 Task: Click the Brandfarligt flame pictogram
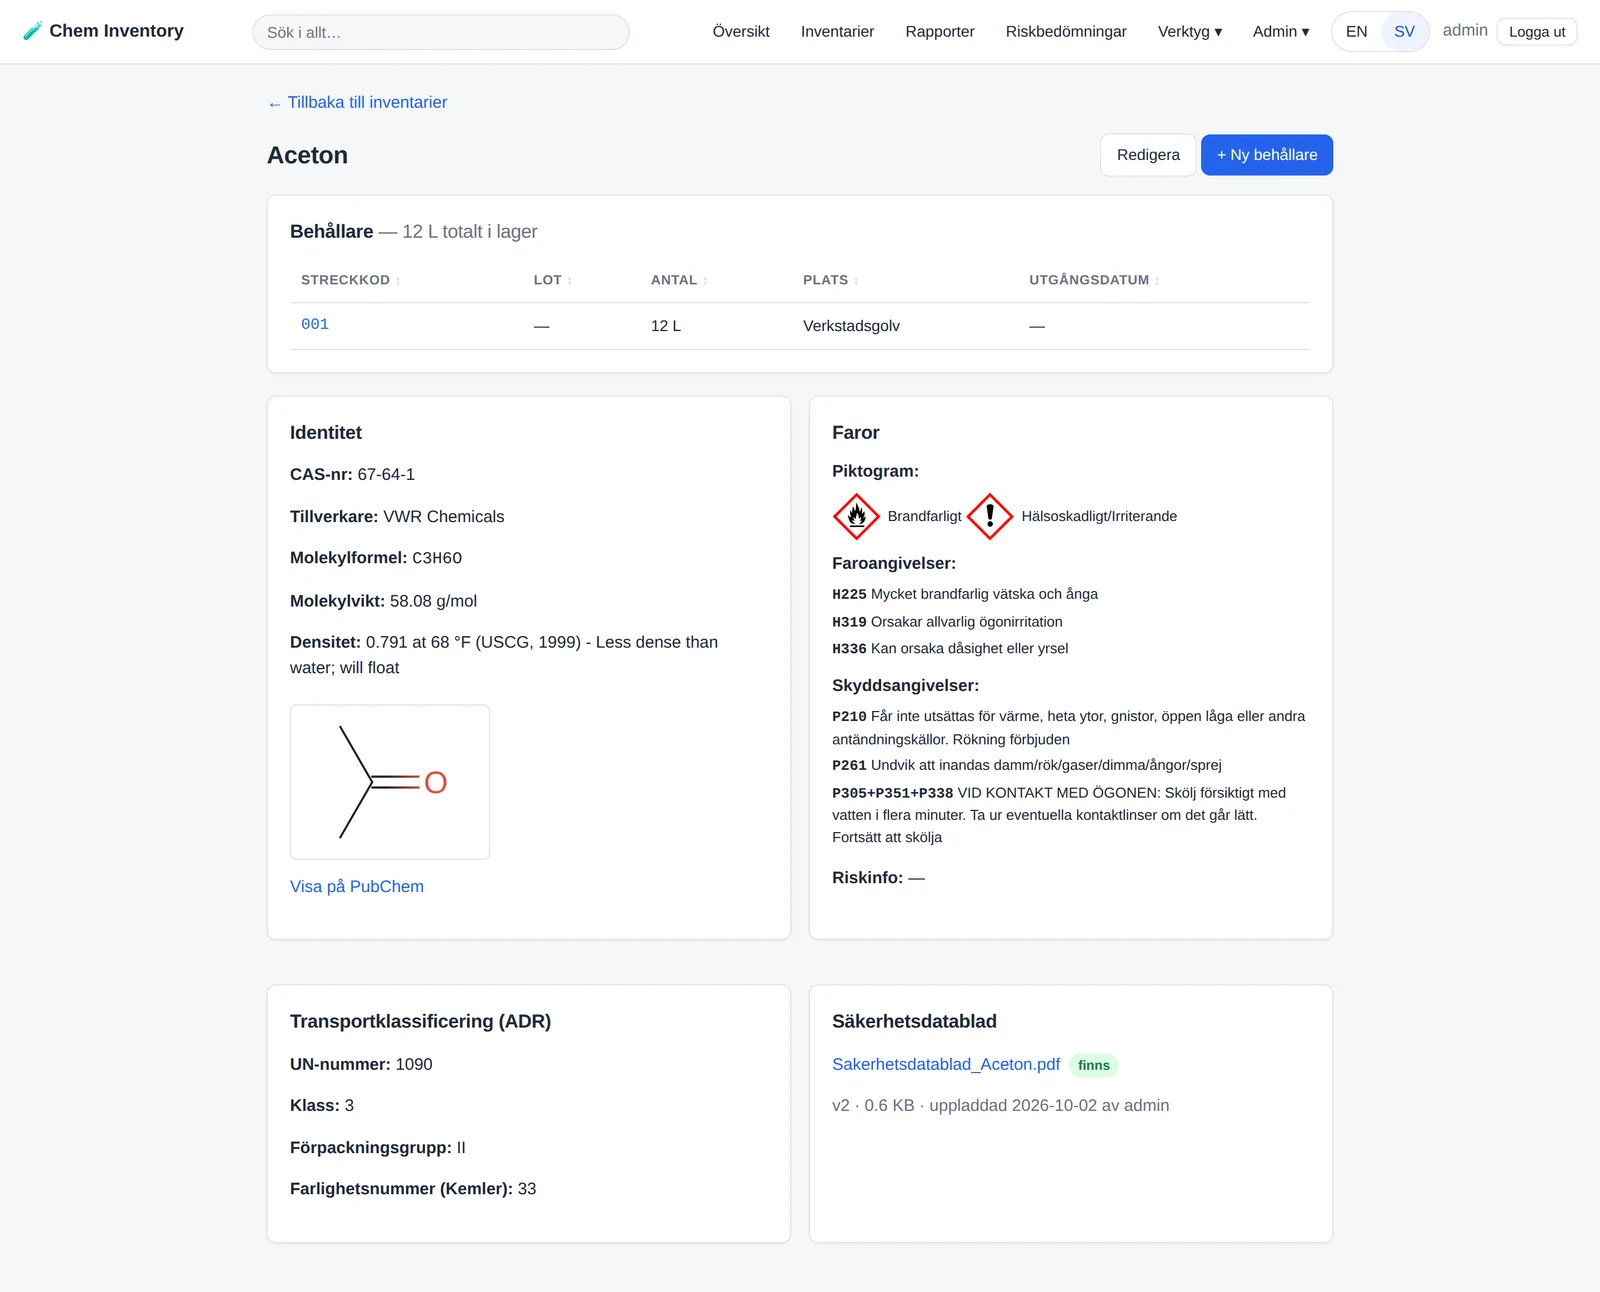click(x=856, y=516)
